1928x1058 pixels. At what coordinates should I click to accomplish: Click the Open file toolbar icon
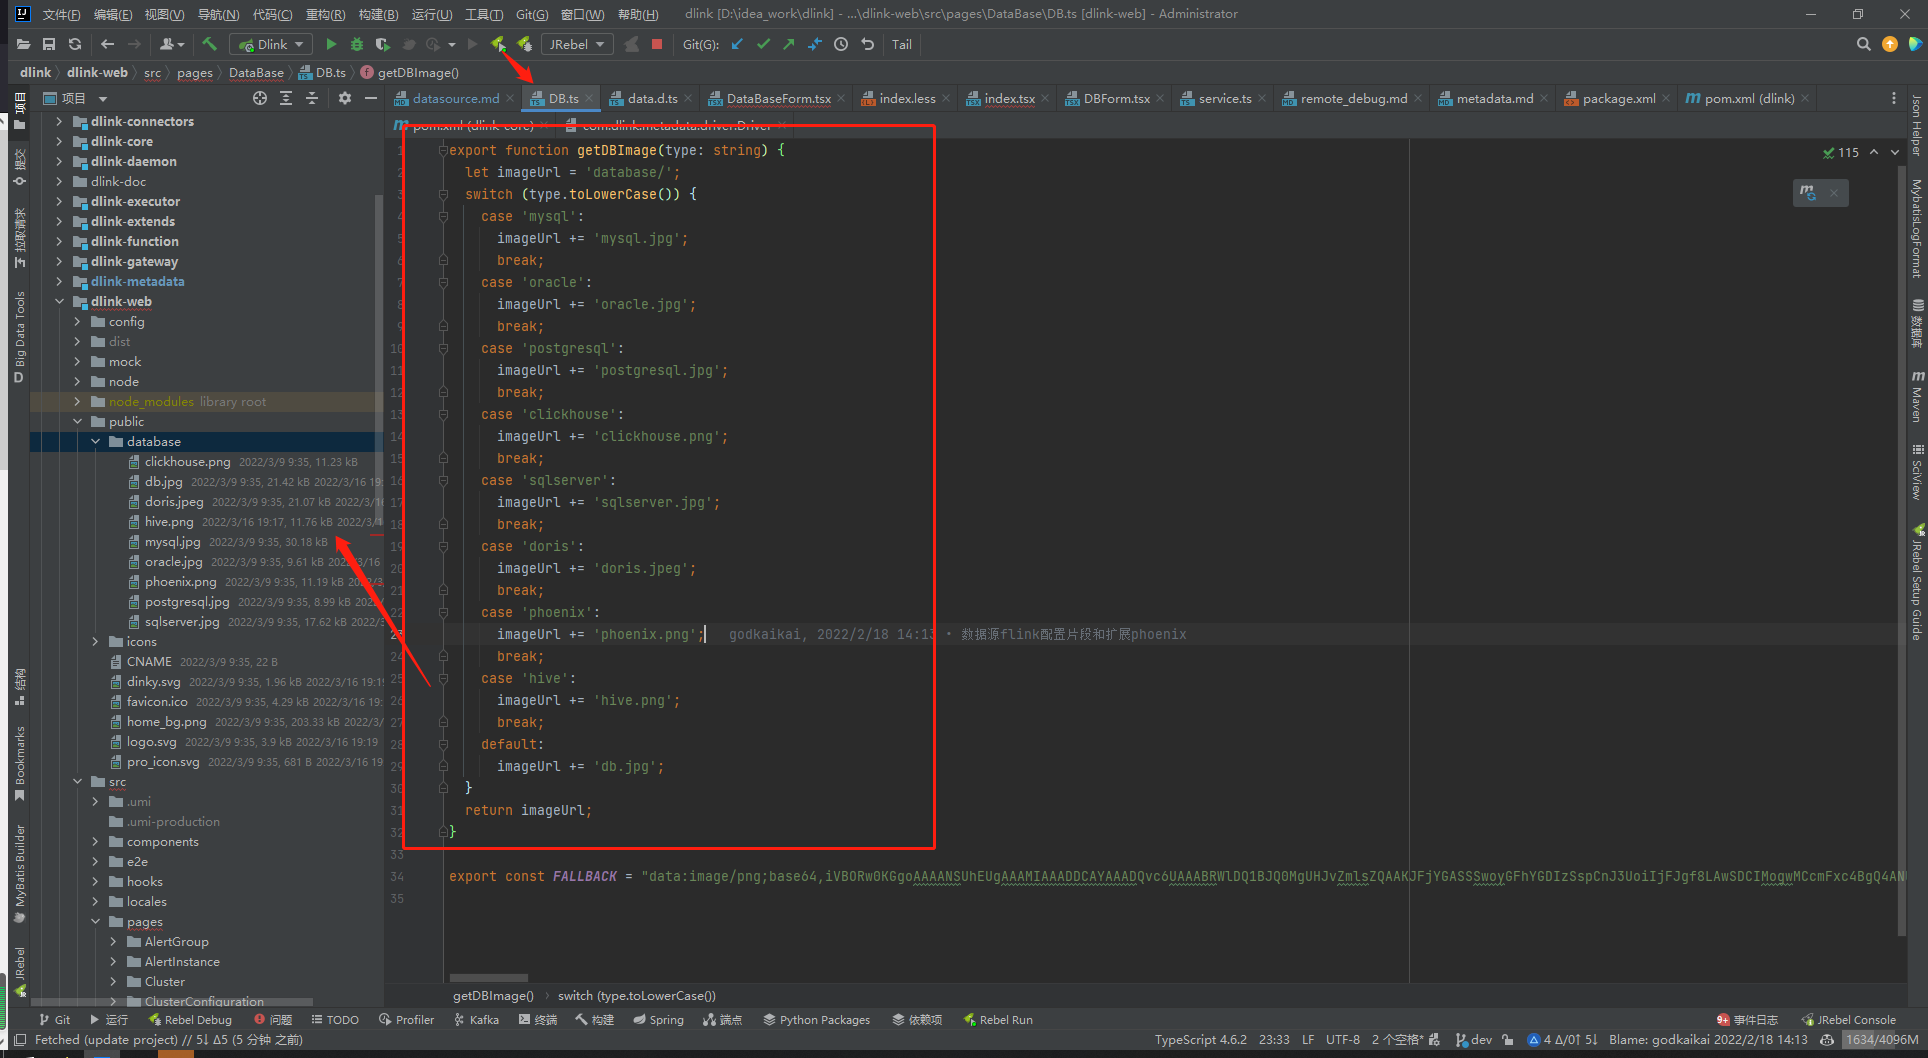(23, 44)
